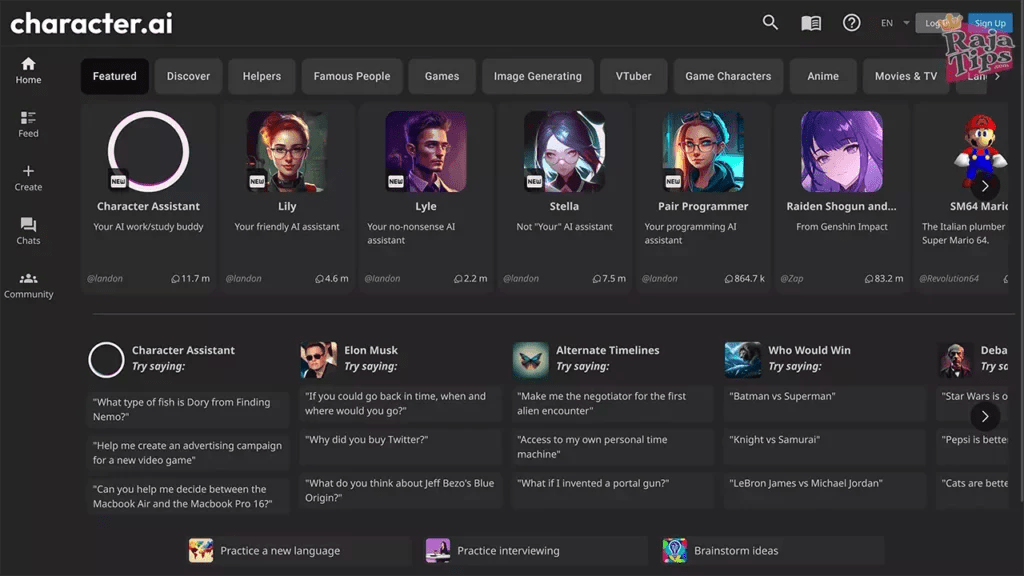Click the Log In button
This screenshot has height=576, width=1024.
938,23
